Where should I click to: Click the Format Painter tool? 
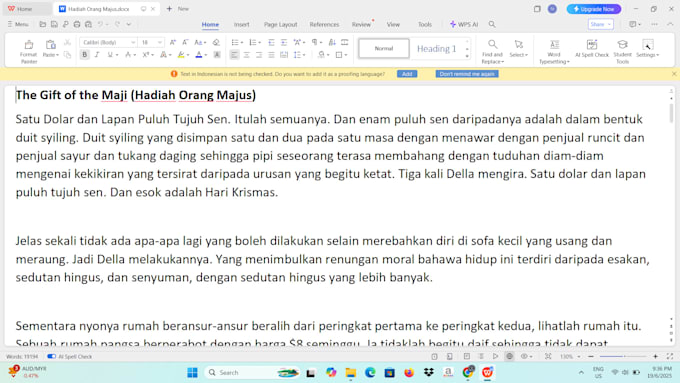[x=29, y=51]
